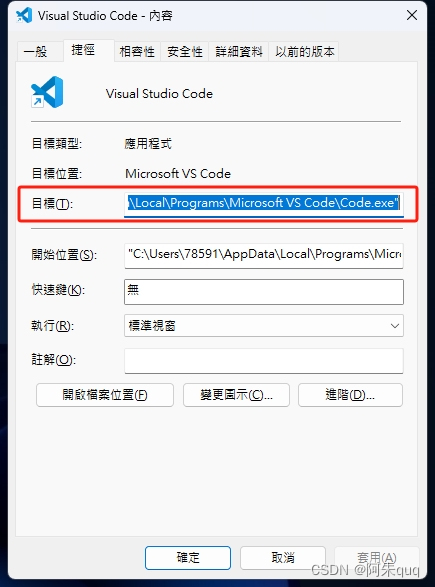
Task: Open the 執行 window mode dropdown arrow
Action: pos(395,326)
